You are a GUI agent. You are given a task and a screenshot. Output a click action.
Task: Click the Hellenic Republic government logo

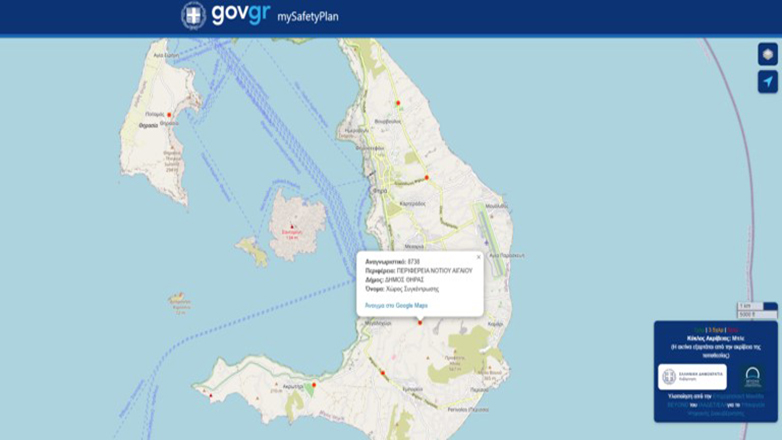[692, 377]
